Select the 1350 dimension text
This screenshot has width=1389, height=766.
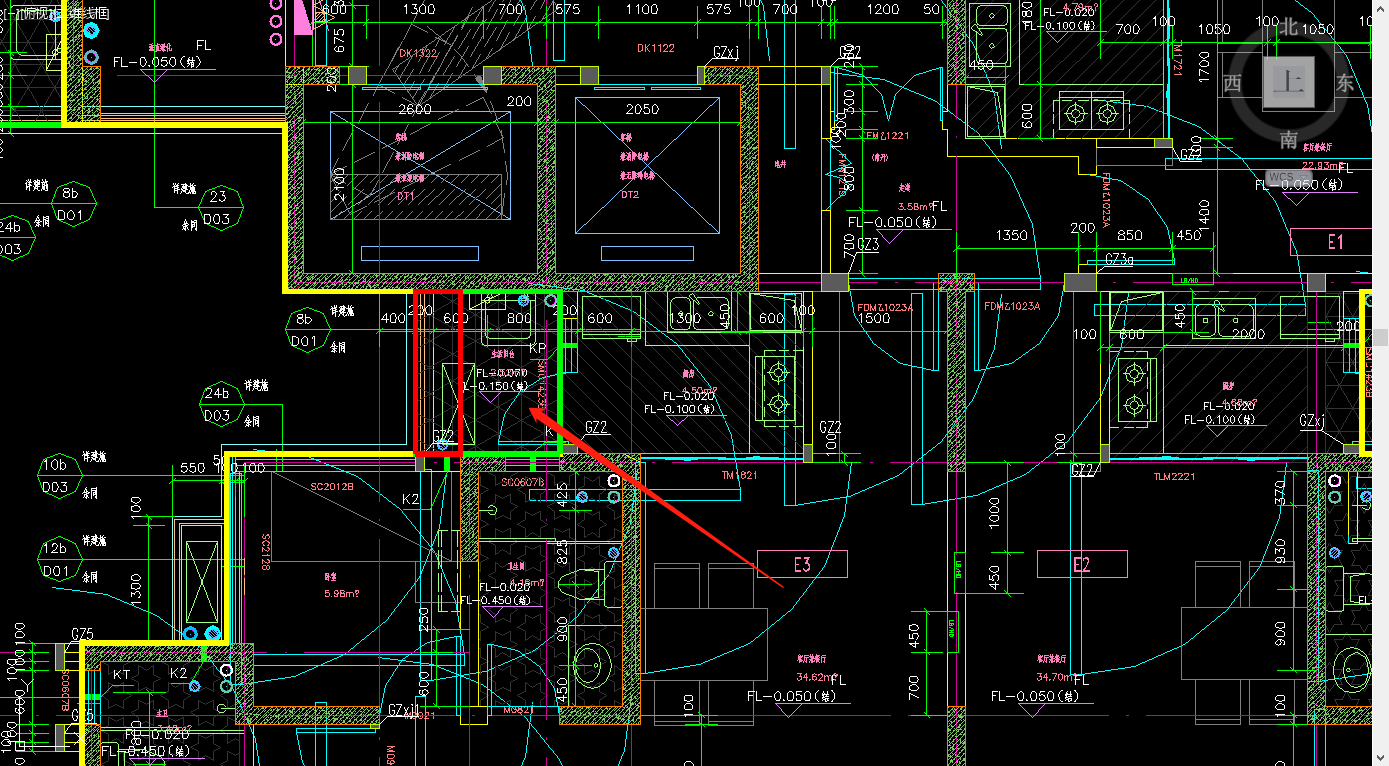pos(1011,235)
